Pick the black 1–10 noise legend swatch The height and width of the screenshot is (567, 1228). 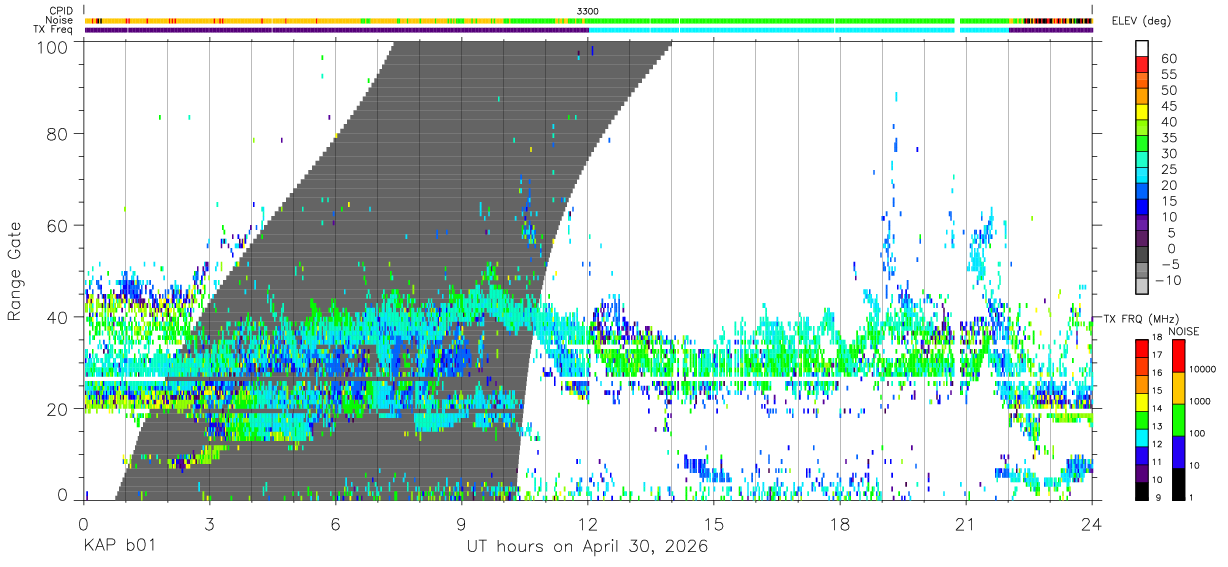(x=1177, y=483)
